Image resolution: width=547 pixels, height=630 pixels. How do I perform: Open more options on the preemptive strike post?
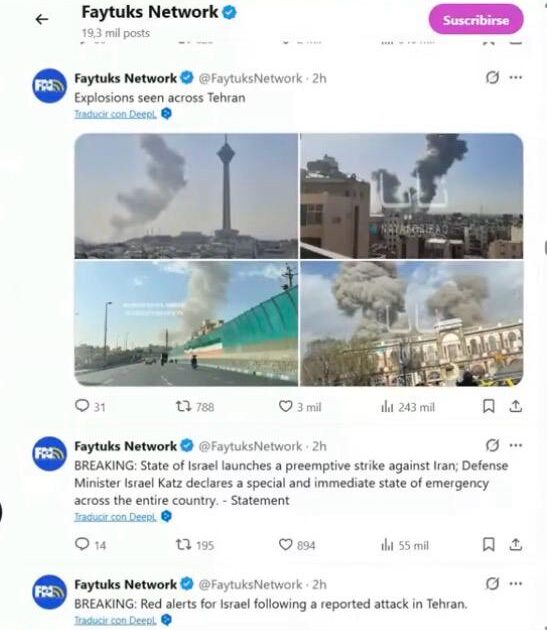point(516,445)
